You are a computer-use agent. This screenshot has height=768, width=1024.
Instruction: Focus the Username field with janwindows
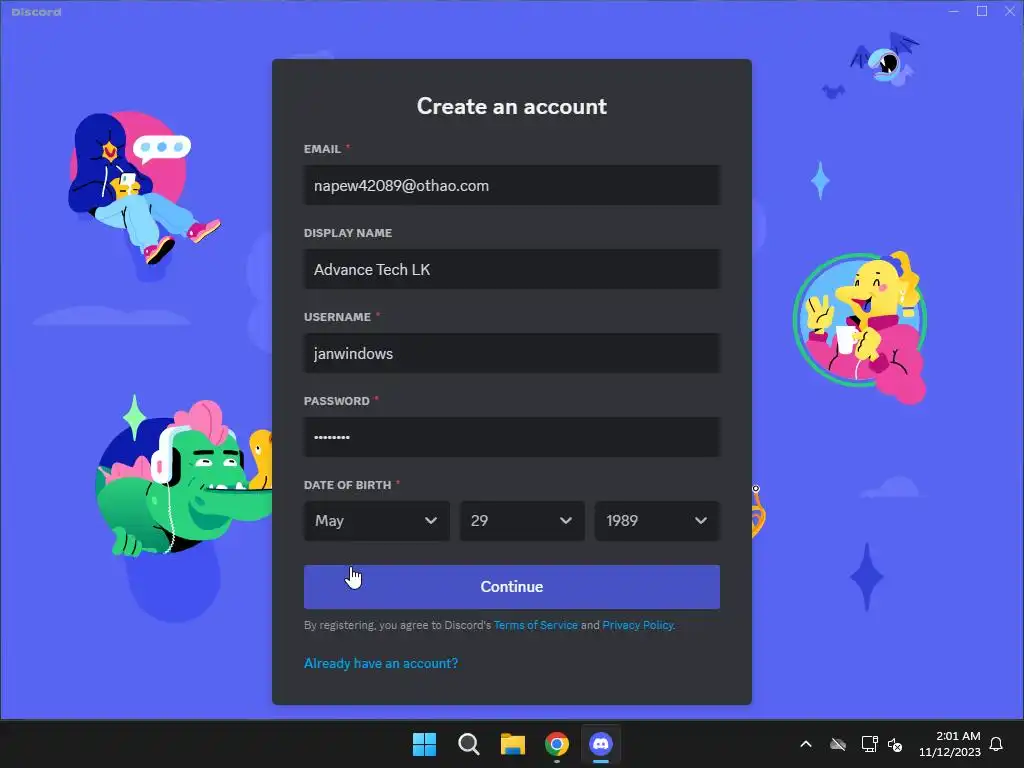click(x=511, y=353)
